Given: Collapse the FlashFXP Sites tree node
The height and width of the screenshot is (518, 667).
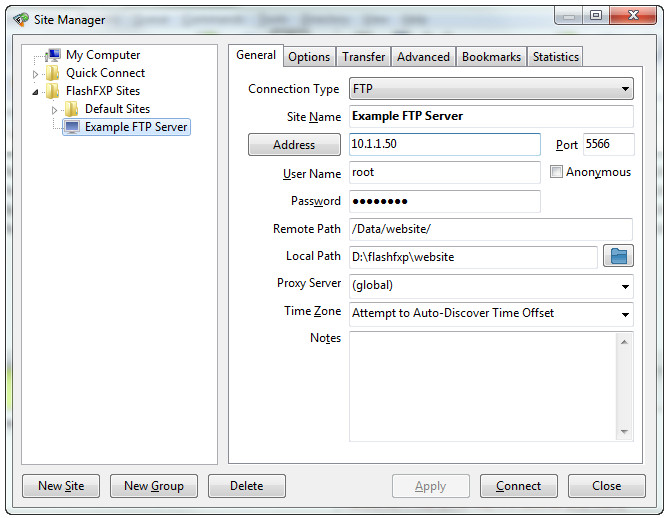Looking at the screenshot, I should click(35, 92).
